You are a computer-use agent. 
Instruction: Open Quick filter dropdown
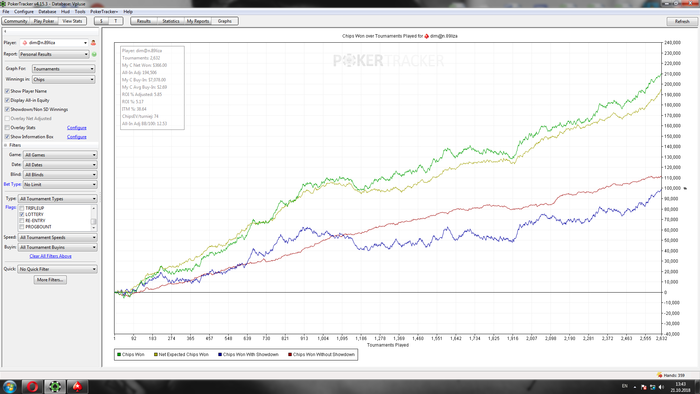[x=57, y=269]
